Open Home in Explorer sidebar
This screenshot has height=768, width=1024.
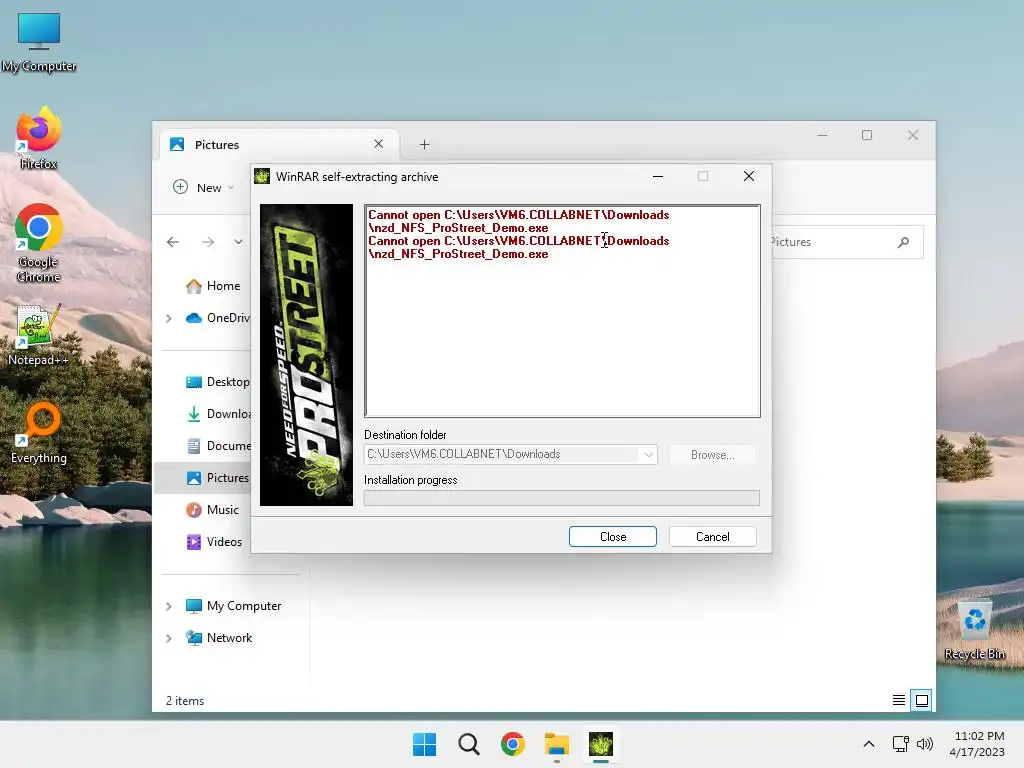213,286
